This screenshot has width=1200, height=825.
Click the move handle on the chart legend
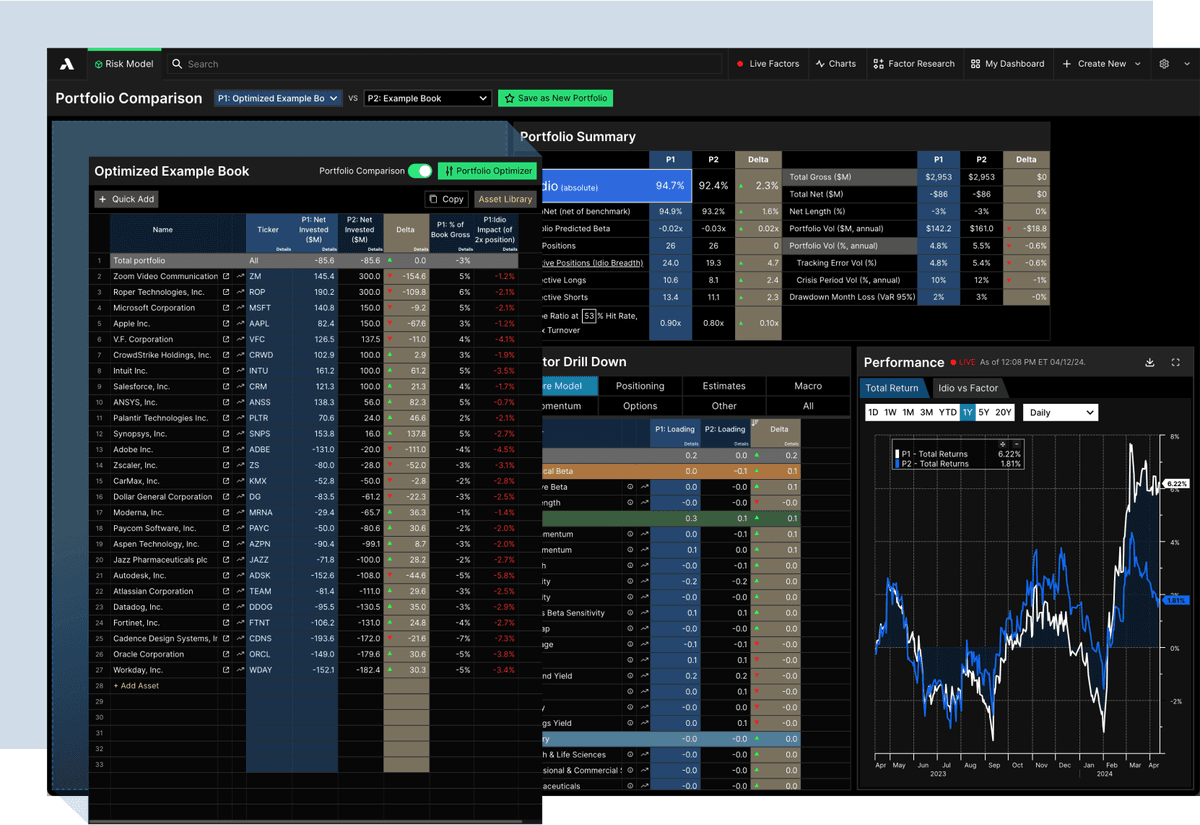click(1002, 443)
